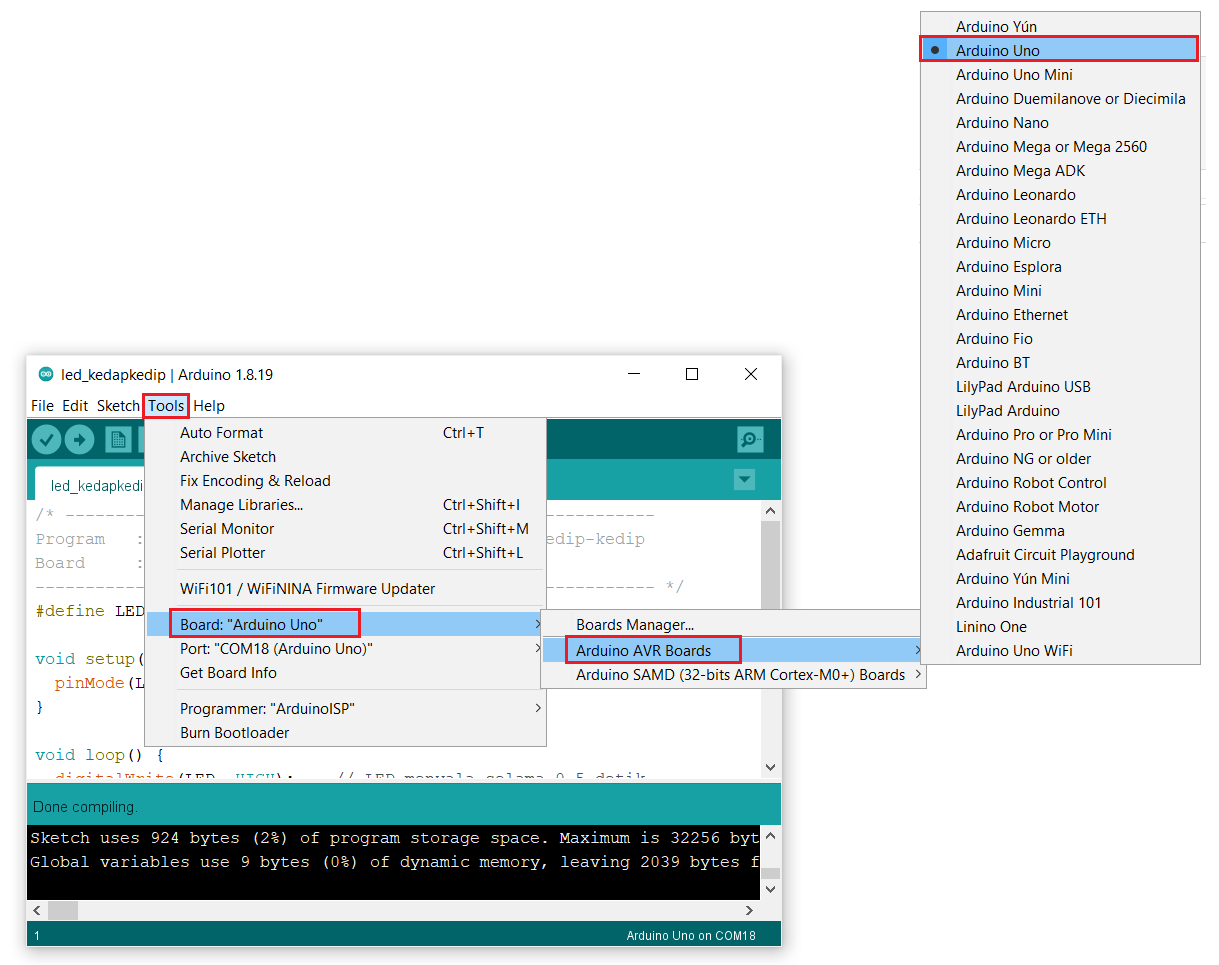The width and height of the screenshot is (1219, 965).
Task: Choose Arduino Yún Mini
Action: 1060,579
